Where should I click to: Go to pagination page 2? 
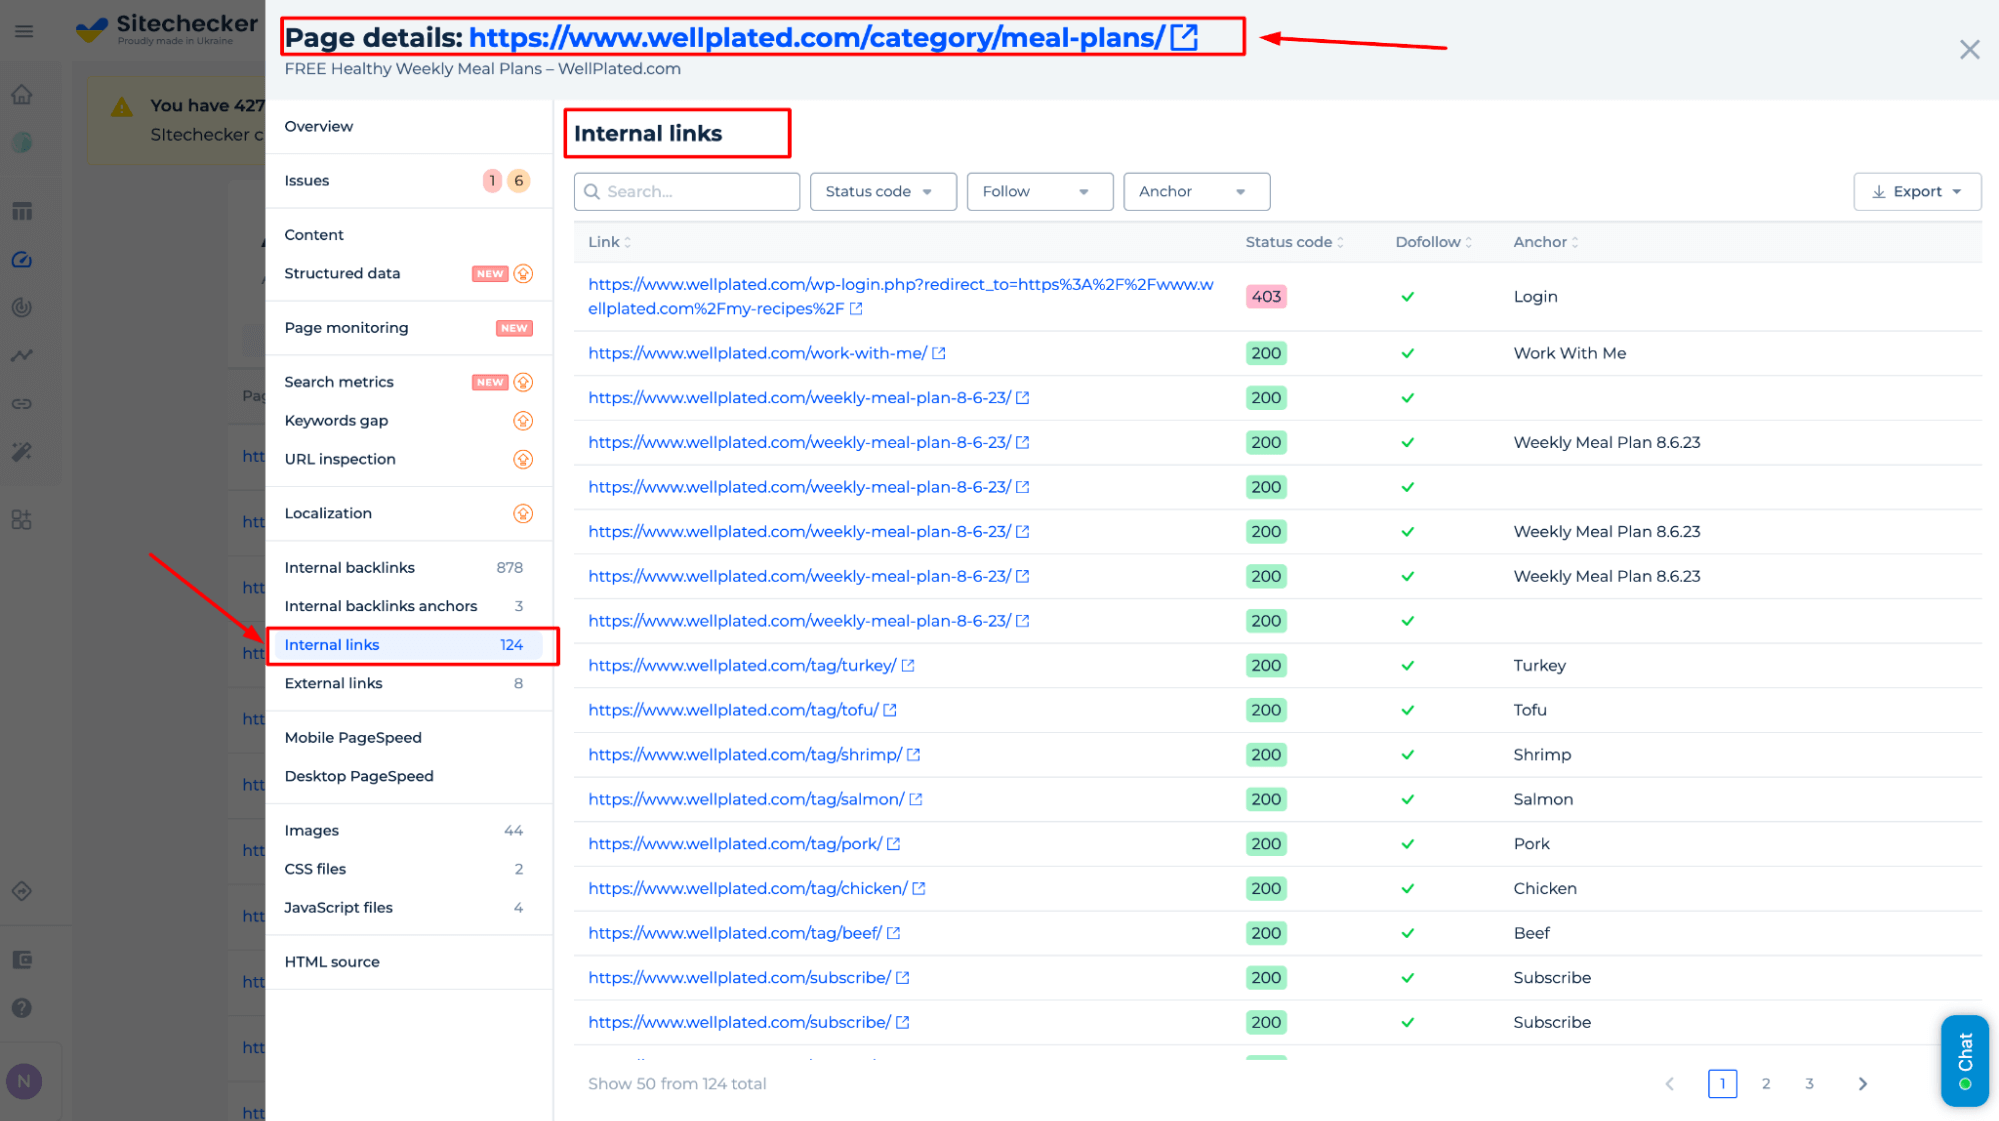(1766, 1084)
